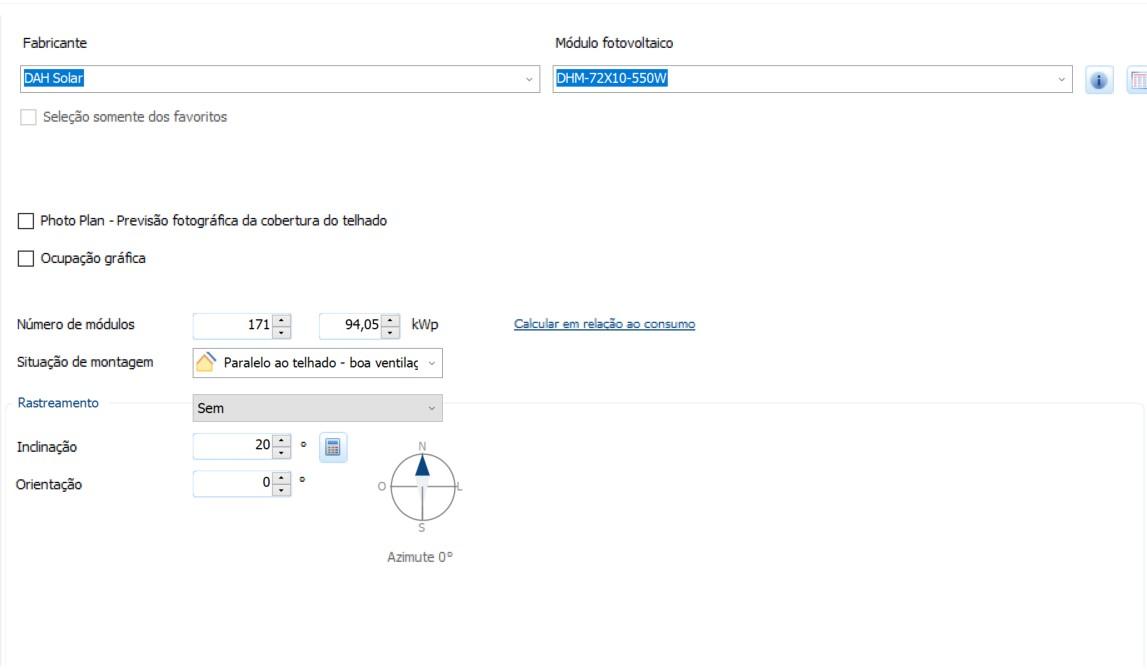1147x670 pixels.
Task: Open module information via blue info icon
Action: [x=1099, y=80]
